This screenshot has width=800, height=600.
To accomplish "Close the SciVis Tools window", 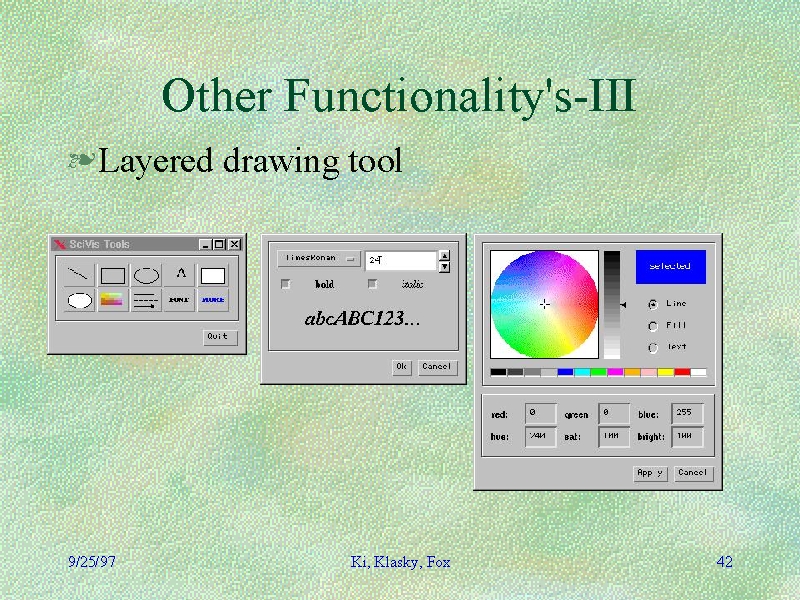I will coord(234,244).
